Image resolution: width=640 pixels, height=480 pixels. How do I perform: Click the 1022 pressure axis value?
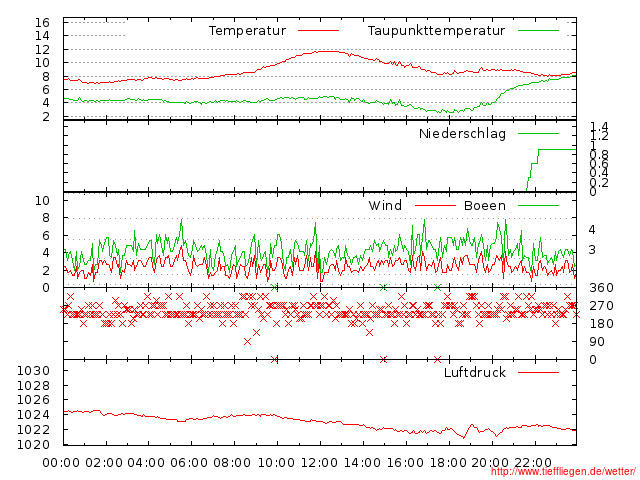[x=33, y=429]
